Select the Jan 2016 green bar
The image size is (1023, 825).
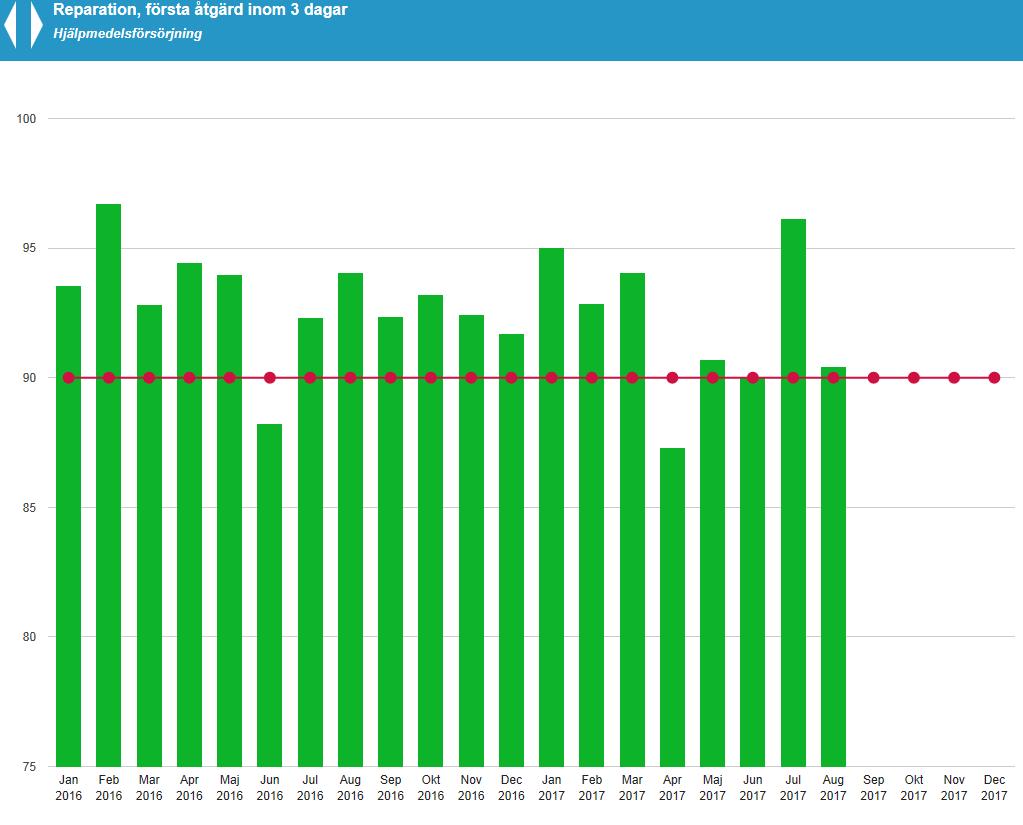click(x=69, y=526)
